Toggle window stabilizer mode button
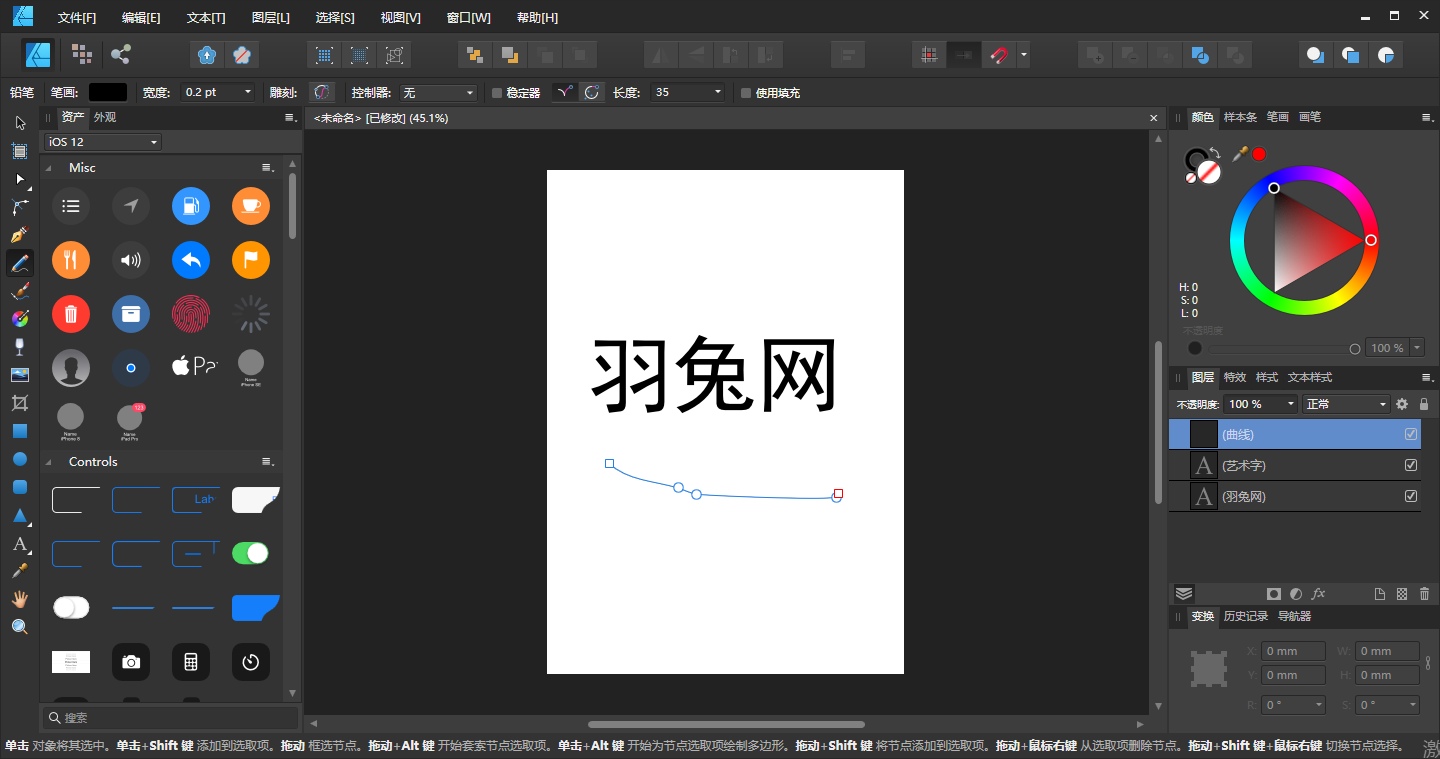This screenshot has height=759, width=1440. coord(592,92)
